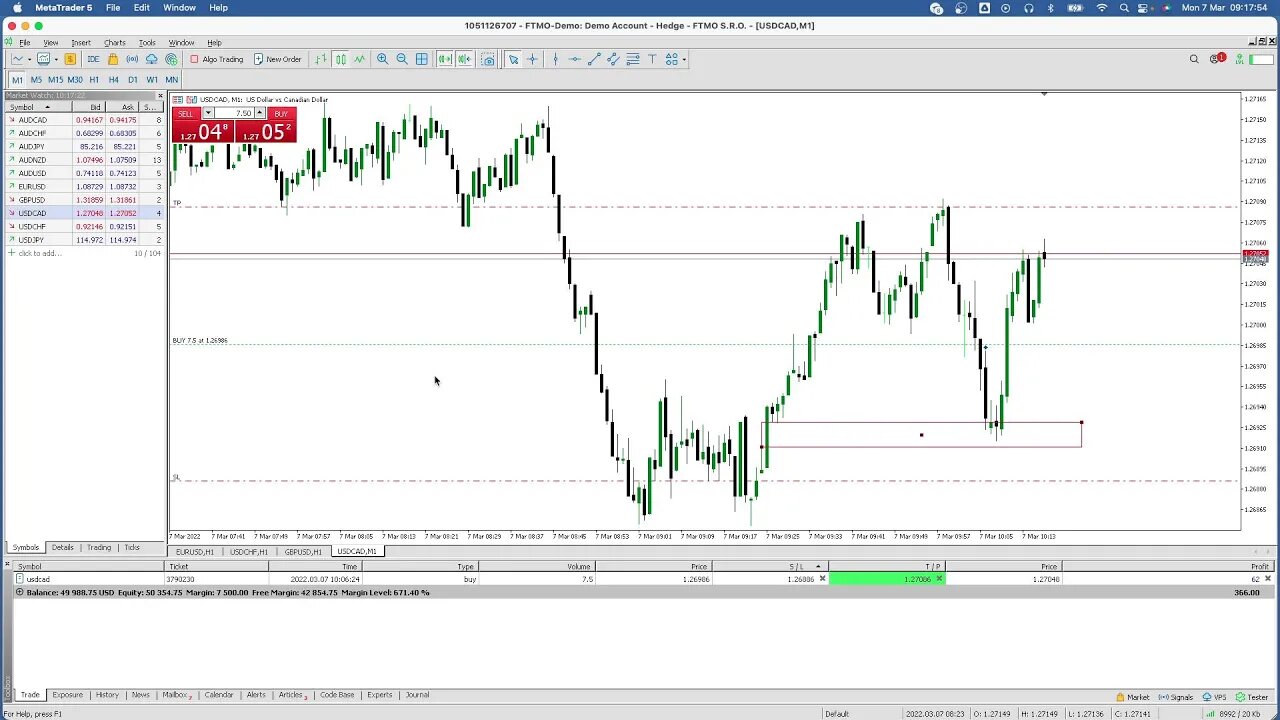Zoom out on the chart

coord(402,59)
